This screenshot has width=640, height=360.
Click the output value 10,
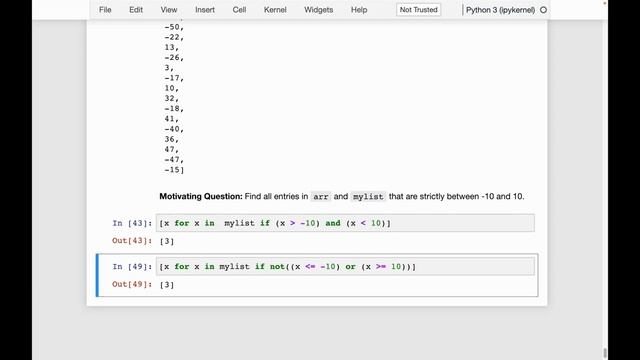pos(172,88)
